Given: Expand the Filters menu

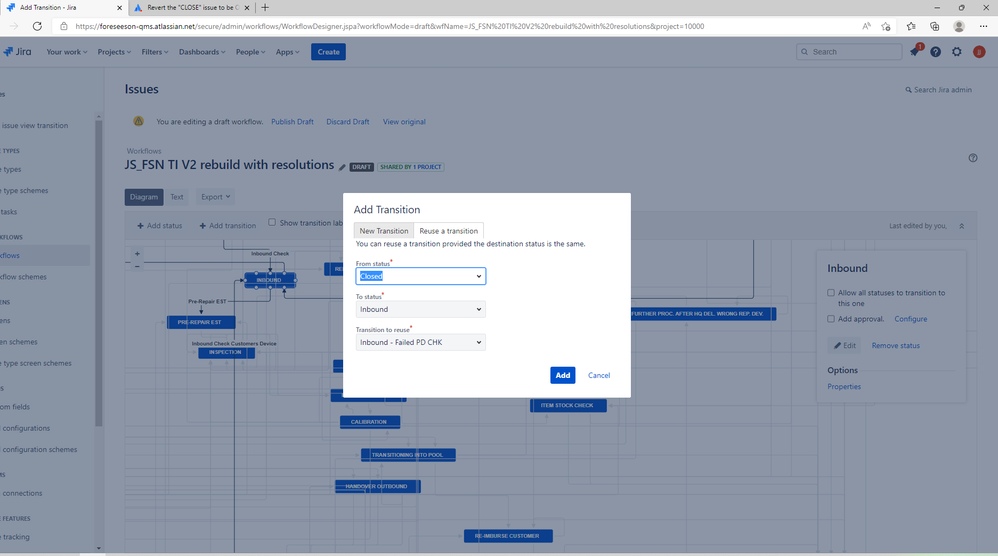Looking at the screenshot, I should (x=155, y=52).
